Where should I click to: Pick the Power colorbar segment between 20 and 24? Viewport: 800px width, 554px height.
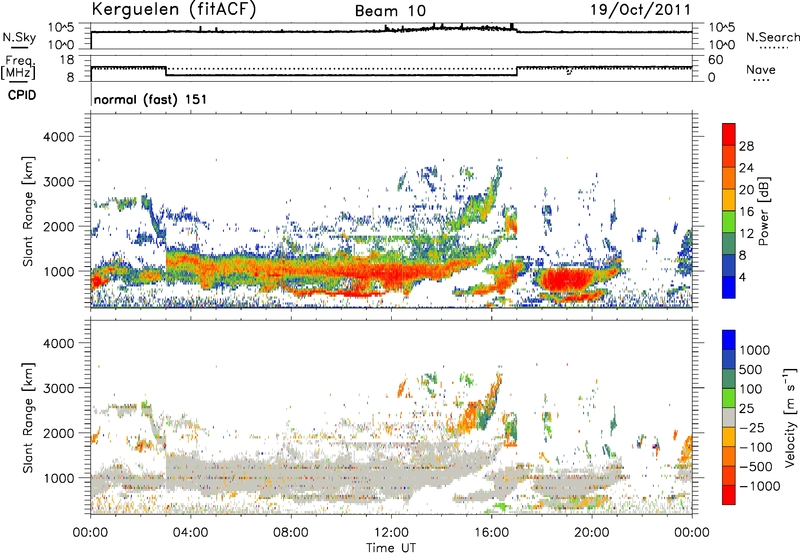(729, 178)
